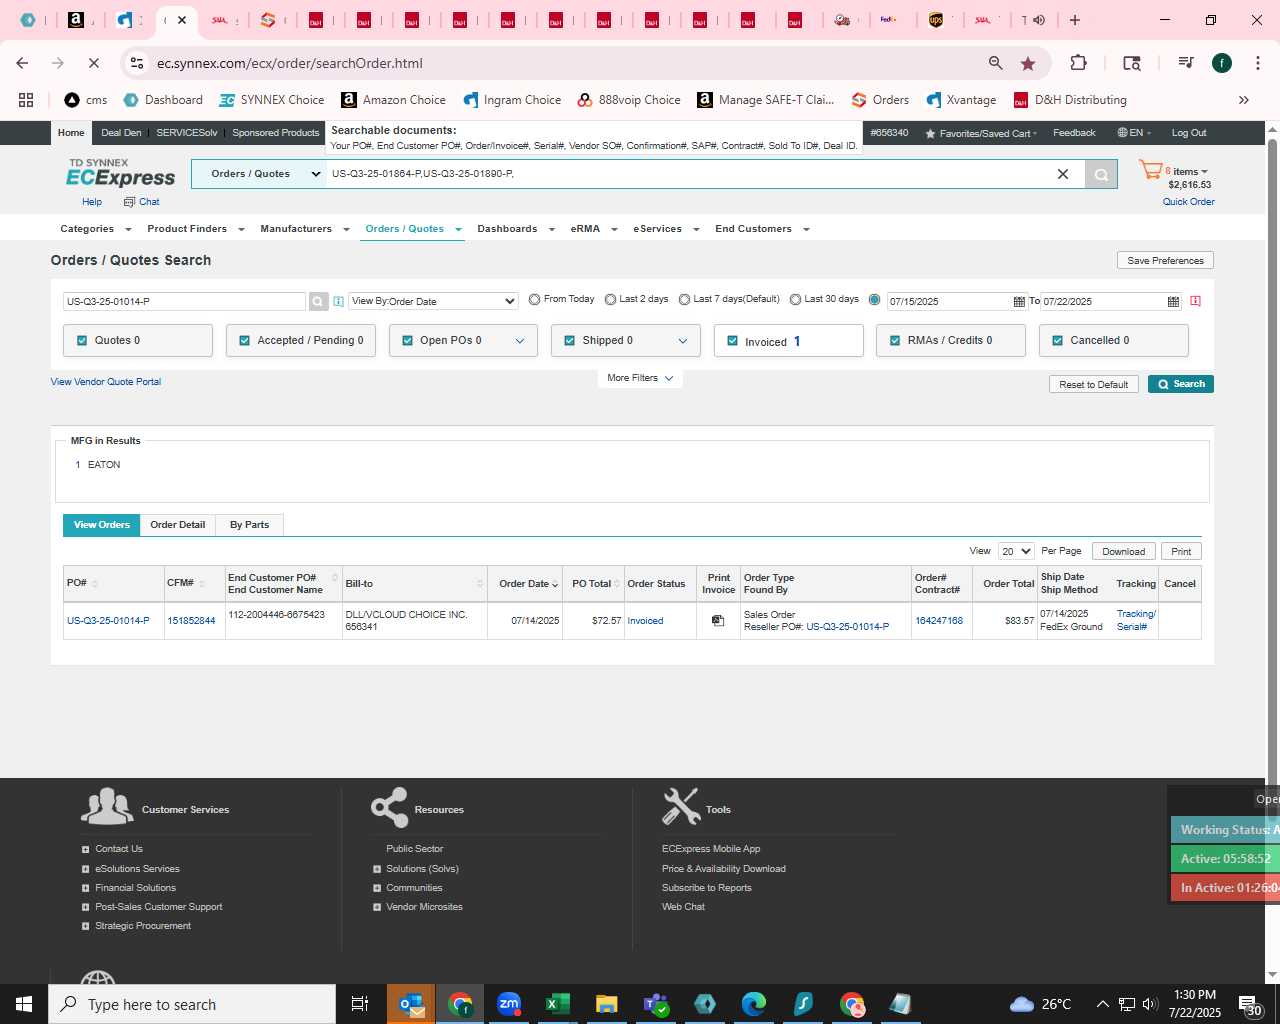
Task: Go back with browser back arrow
Action: click(22, 63)
